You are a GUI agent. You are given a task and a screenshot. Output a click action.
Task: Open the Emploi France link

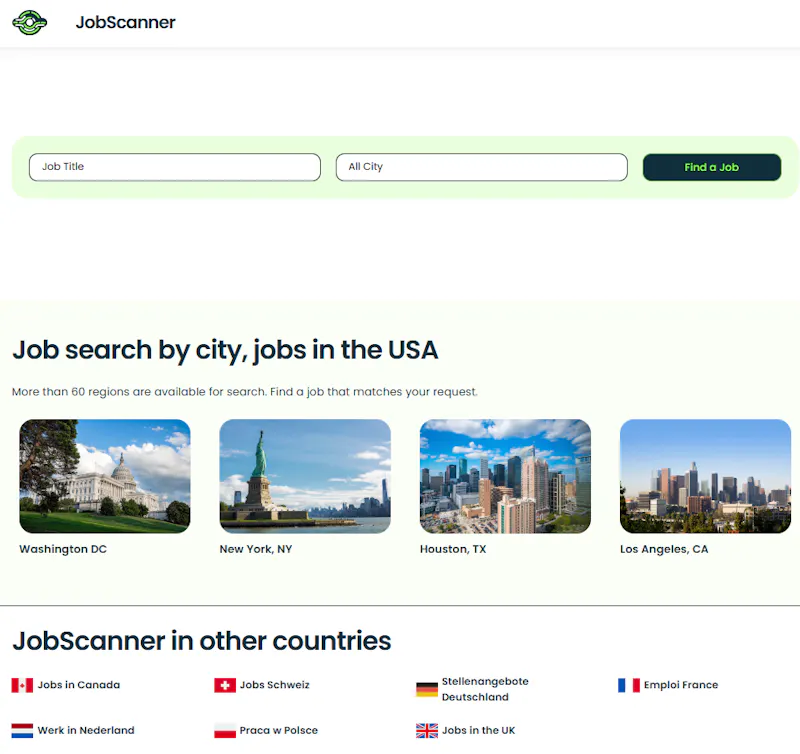[681, 685]
